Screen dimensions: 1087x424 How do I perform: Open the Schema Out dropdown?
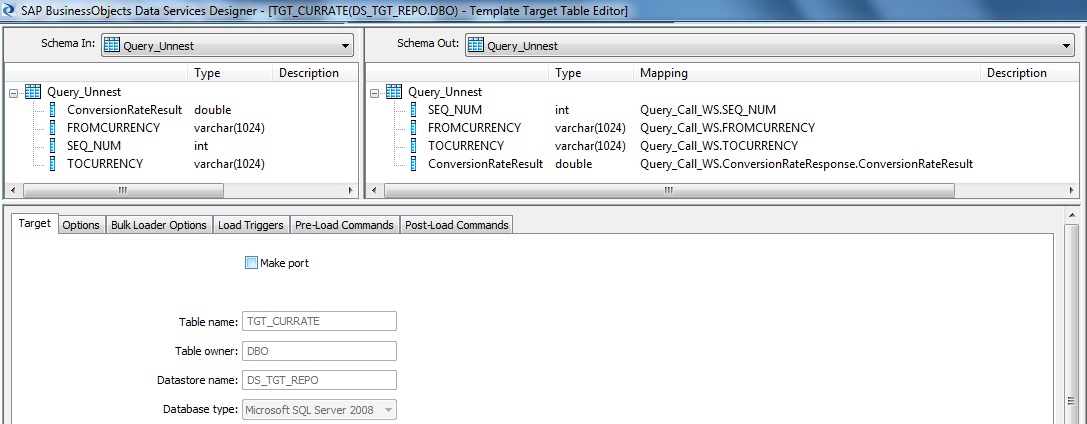tap(1067, 46)
